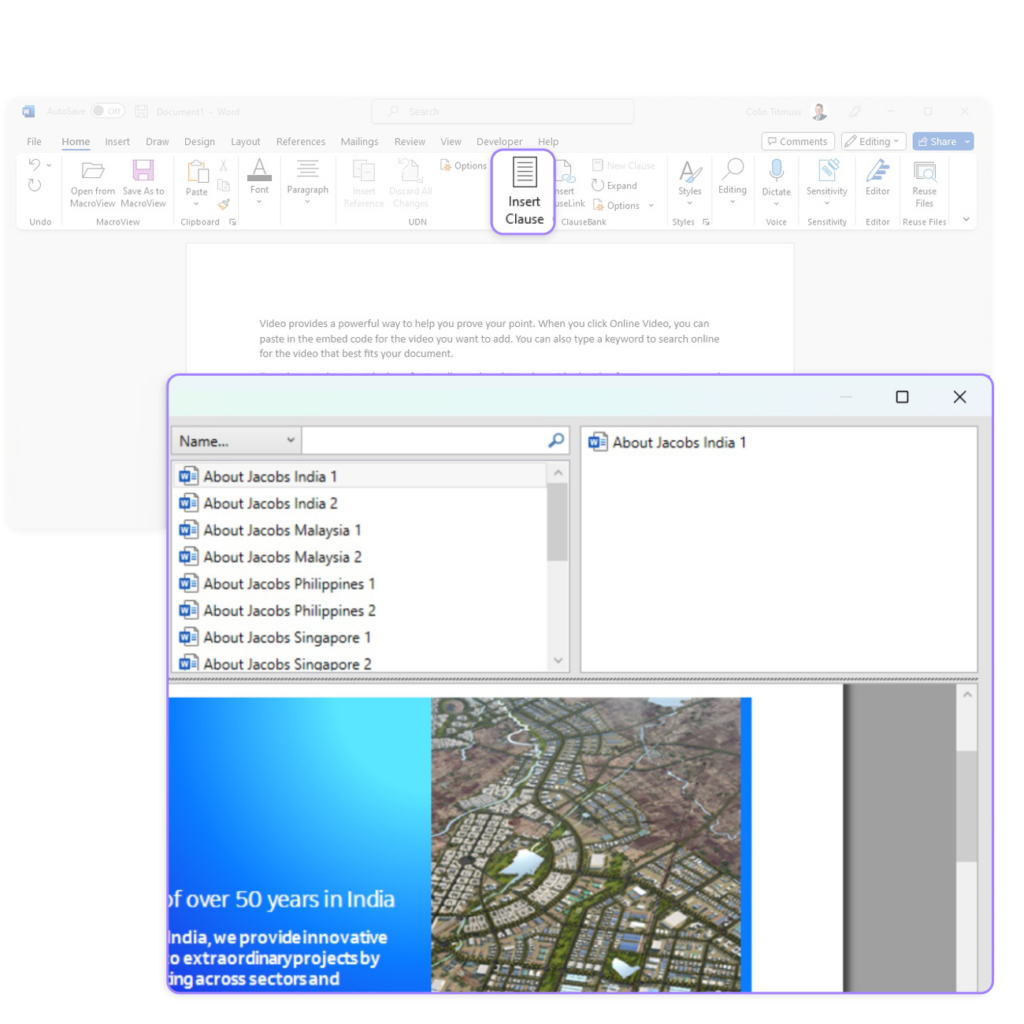Toggle the AutoSave switch
Image resolution: width=1024 pixels, height=1024 pixels.
[x=108, y=111]
